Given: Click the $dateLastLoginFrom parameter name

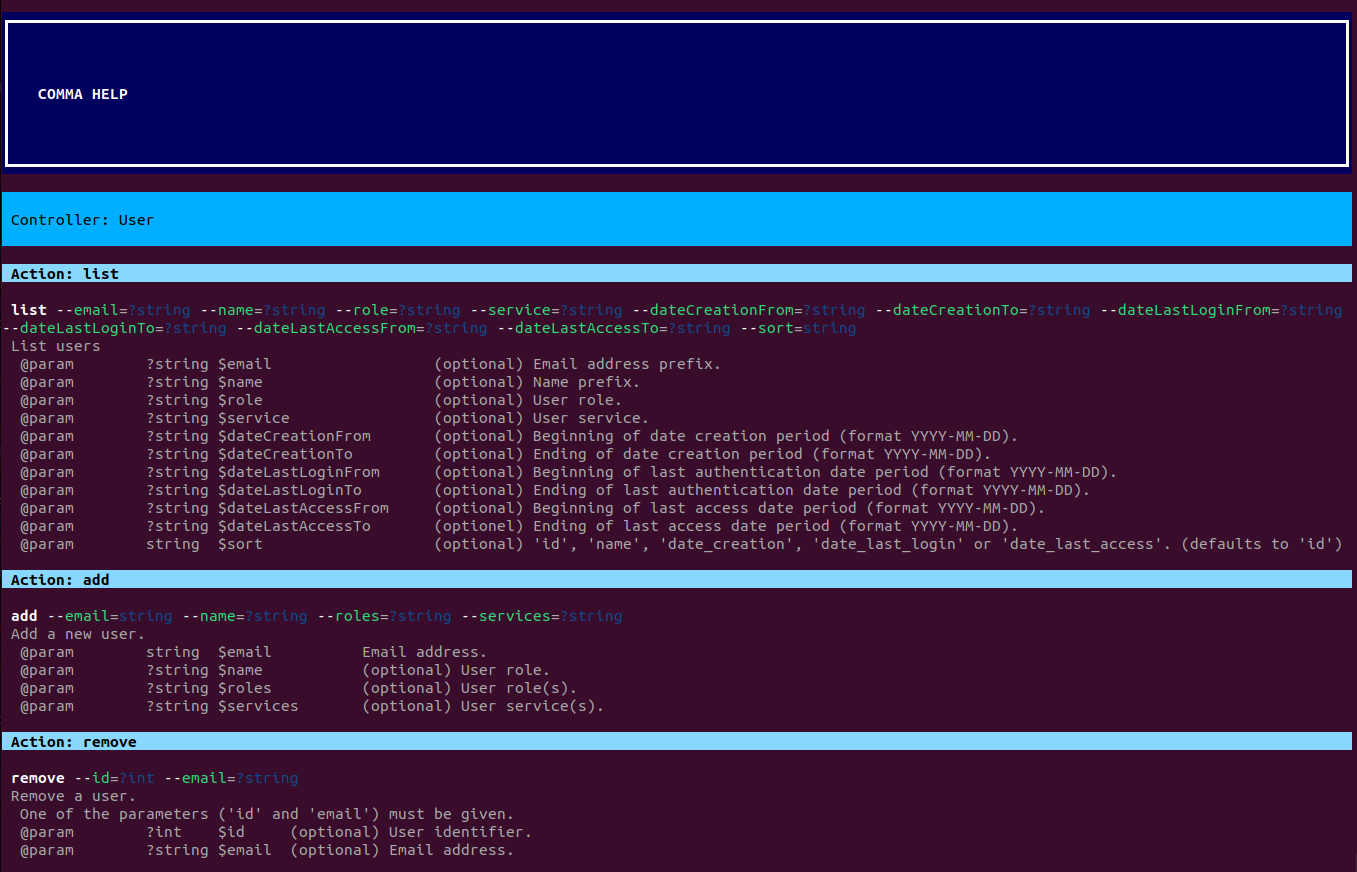Looking at the screenshot, I should click(x=299, y=472).
